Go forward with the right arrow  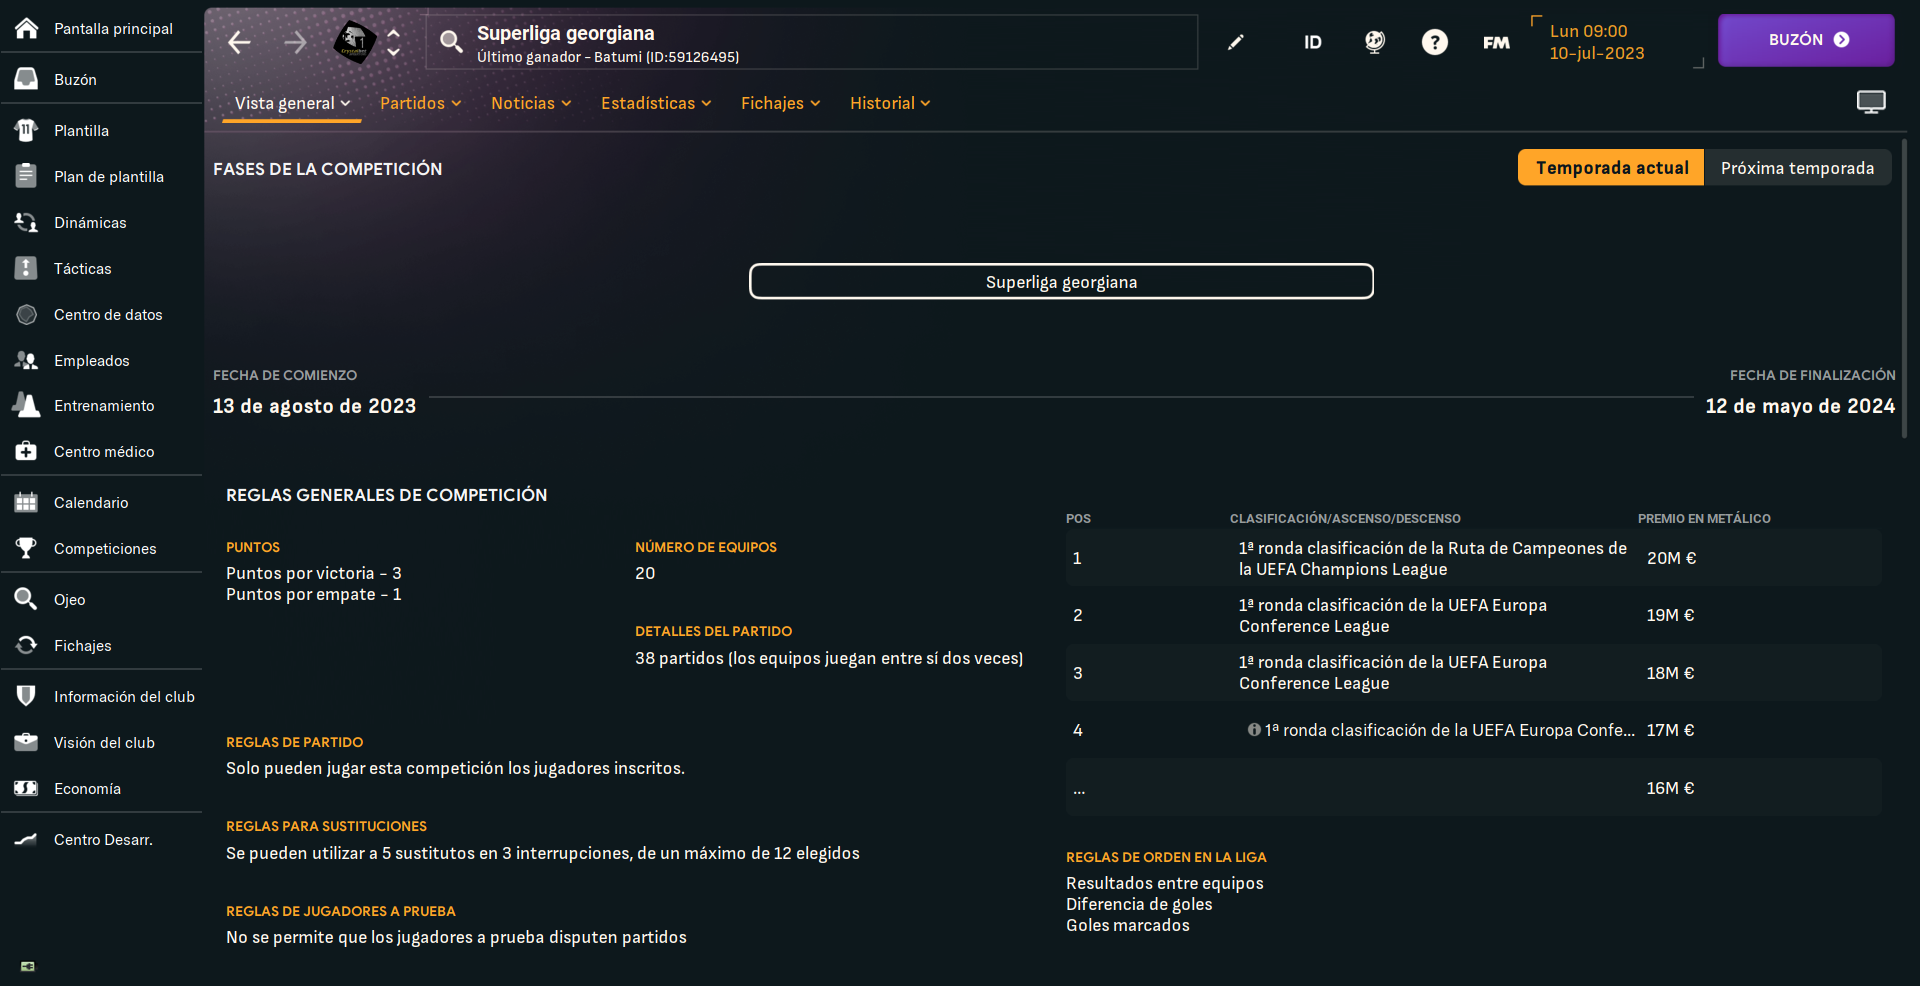[x=295, y=42]
